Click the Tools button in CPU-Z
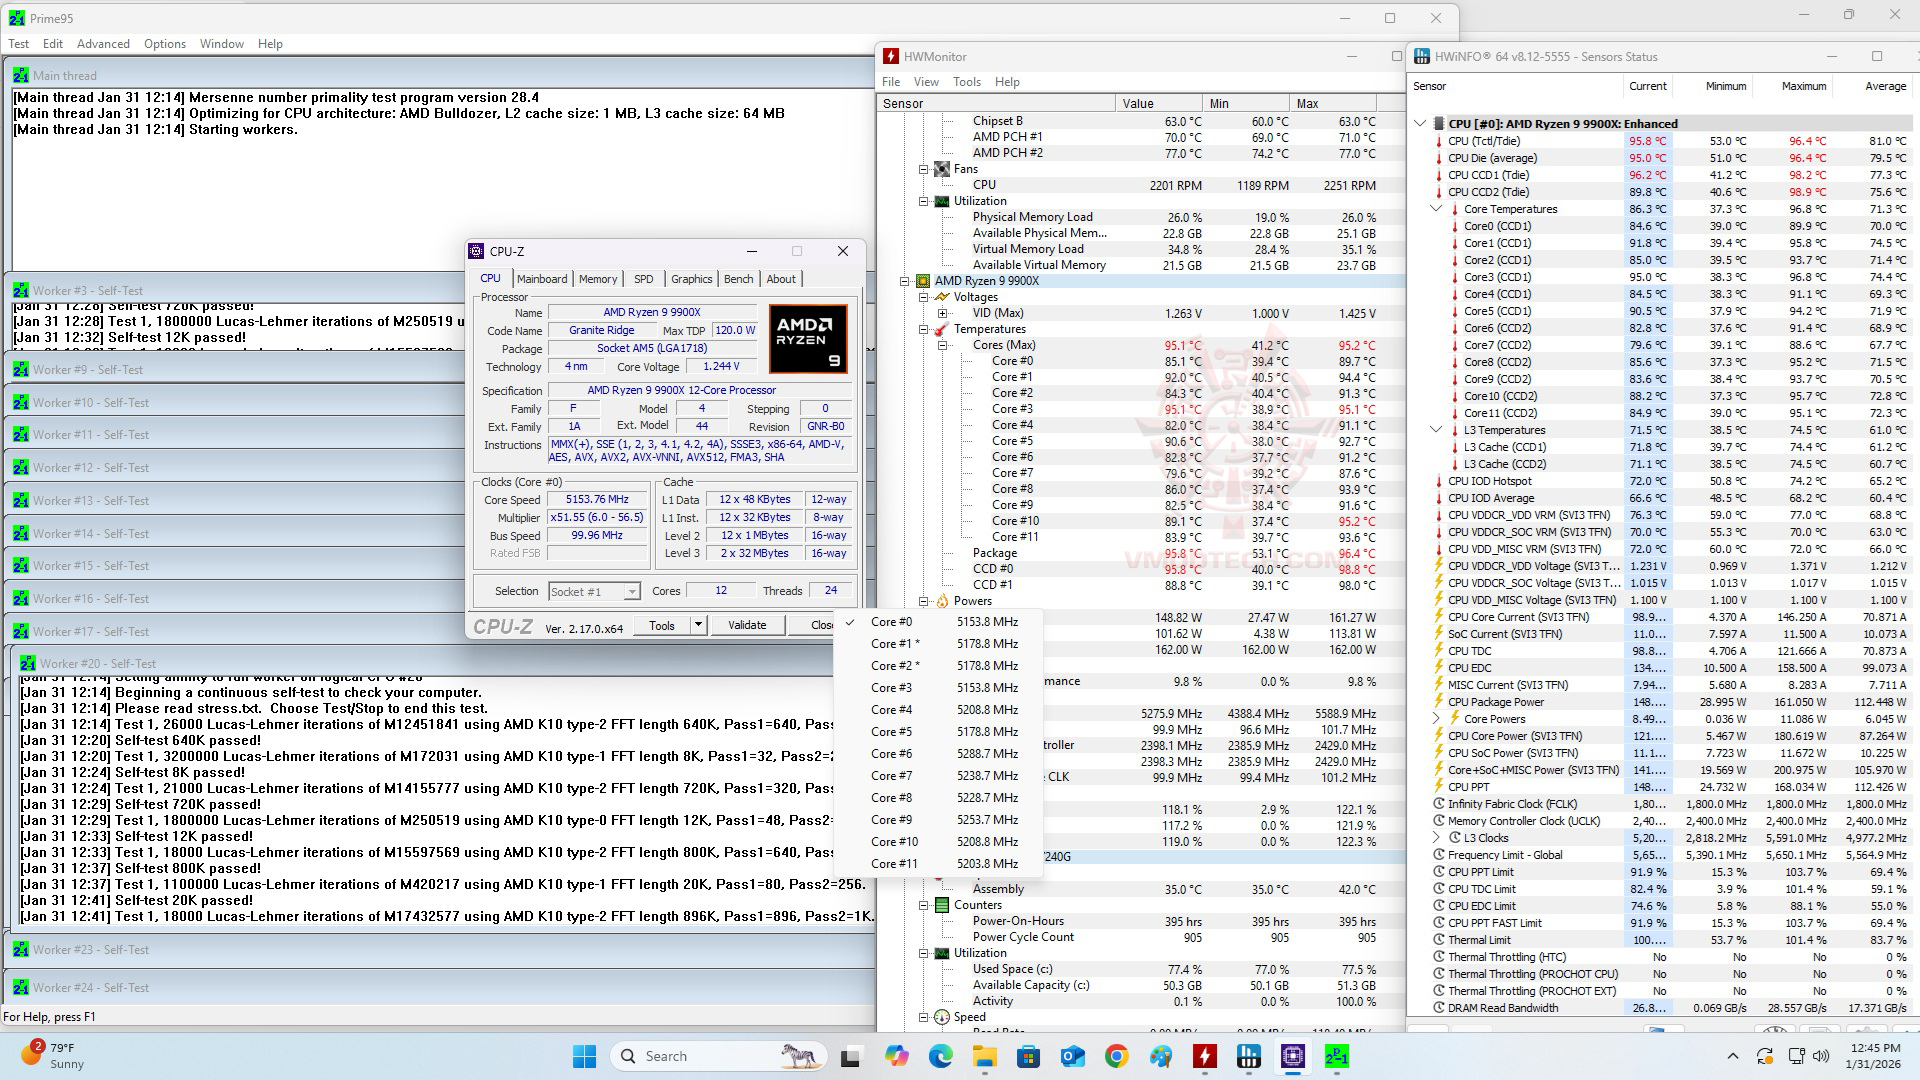This screenshot has height=1080, width=1920. pyautogui.click(x=661, y=626)
